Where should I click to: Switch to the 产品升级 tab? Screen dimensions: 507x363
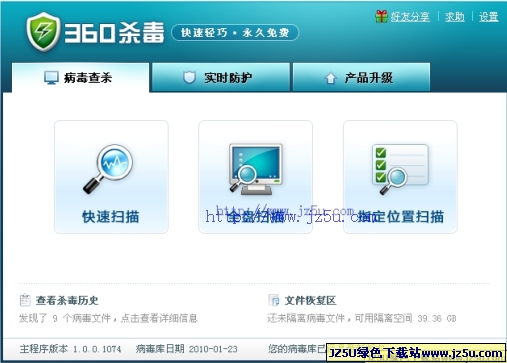pos(361,77)
